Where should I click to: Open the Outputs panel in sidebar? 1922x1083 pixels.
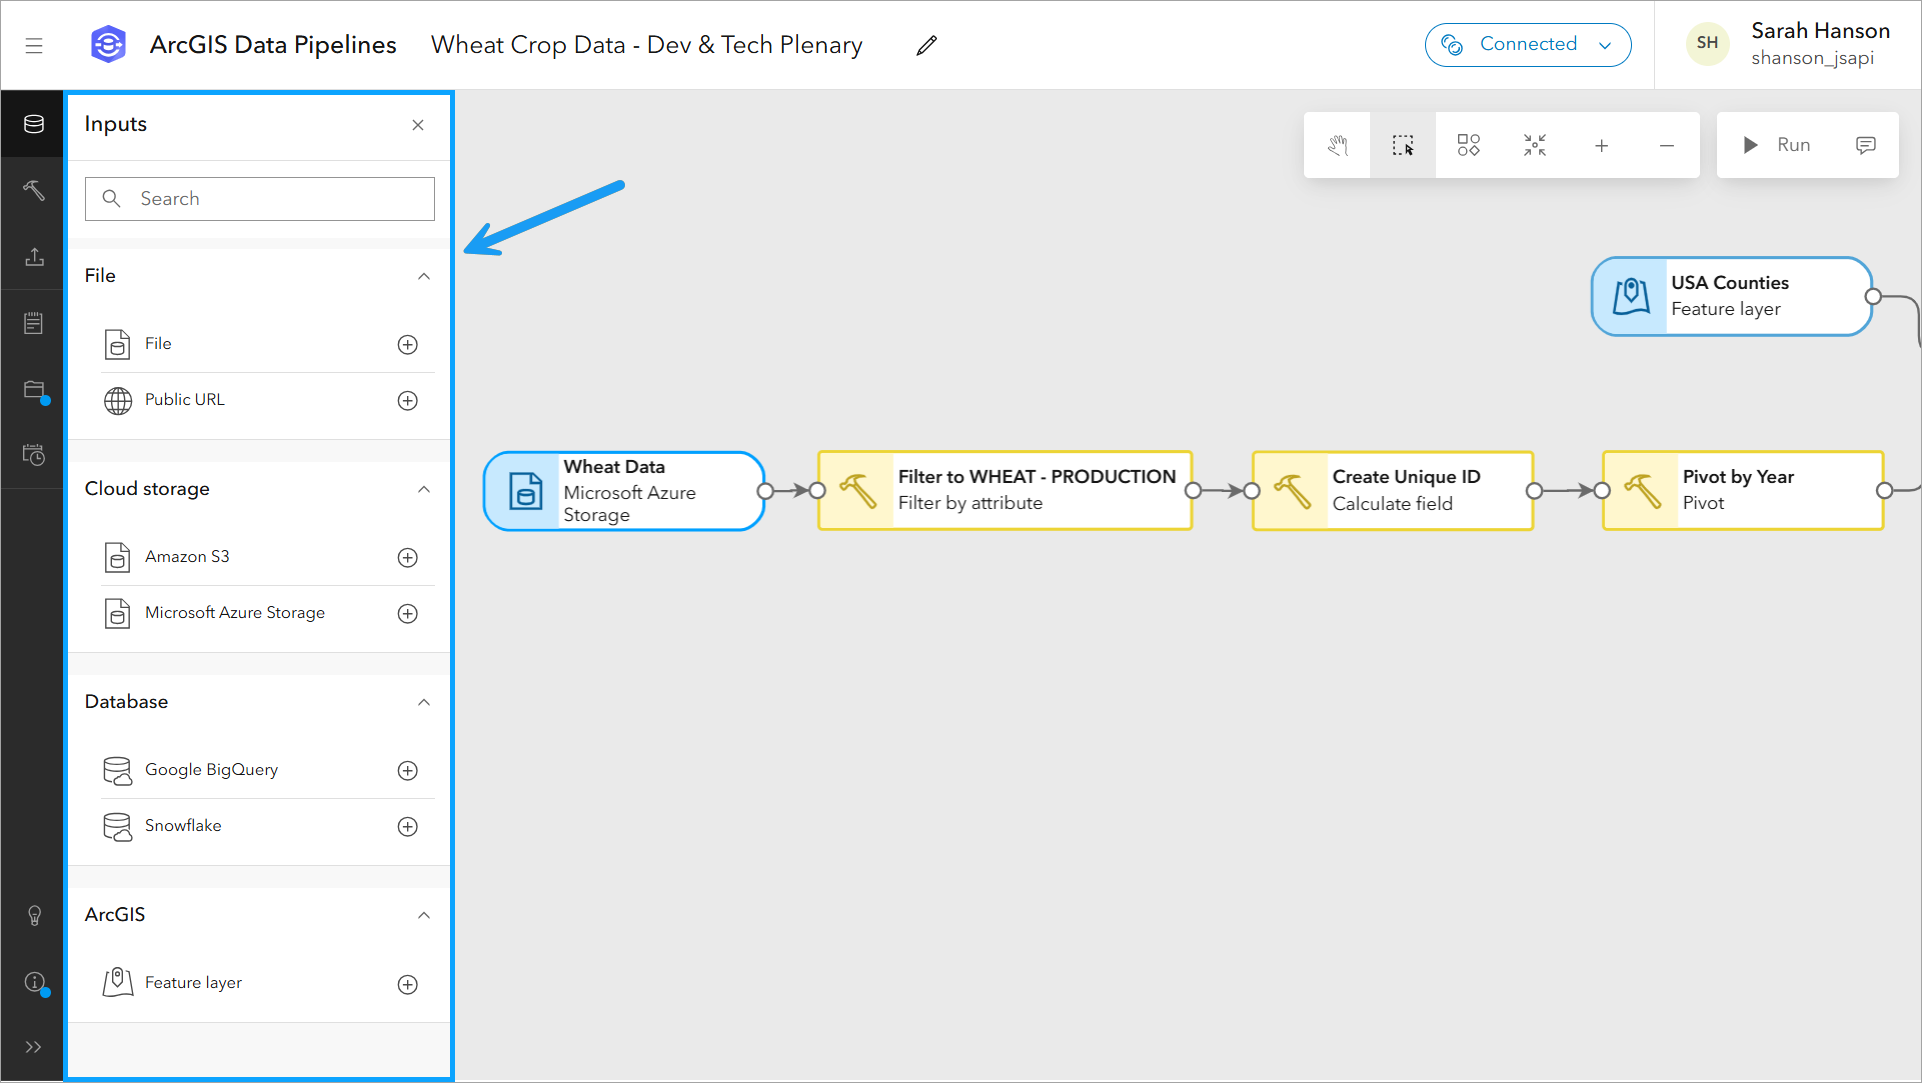(33, 257)
